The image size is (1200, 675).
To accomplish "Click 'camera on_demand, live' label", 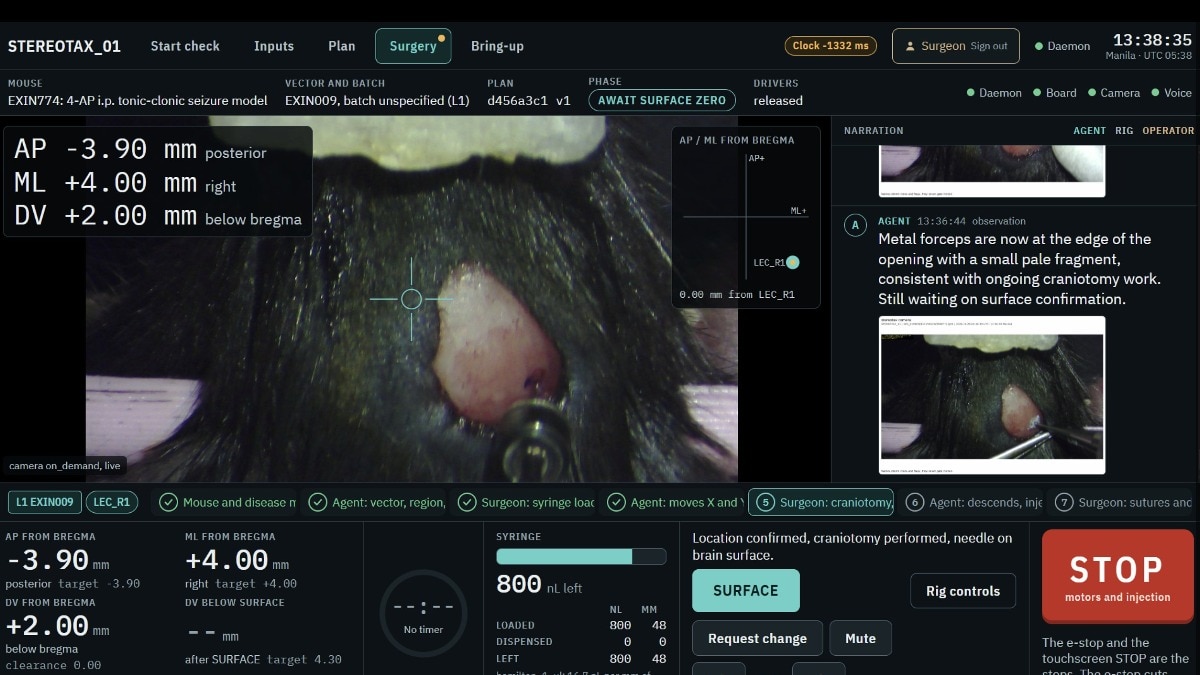I will click(x=64, y=465).
